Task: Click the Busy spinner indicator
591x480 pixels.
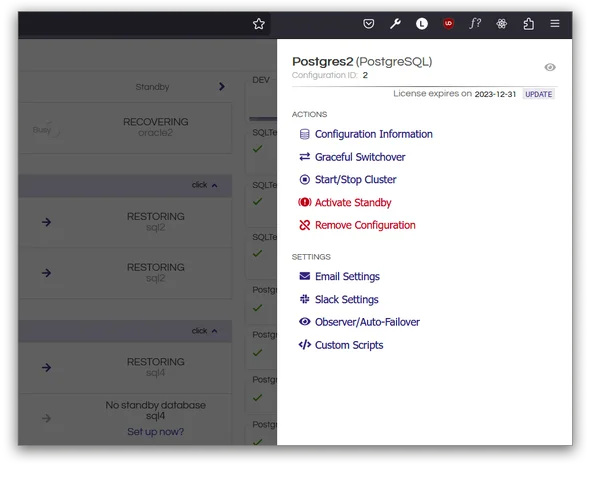Action: pyautogui.click(x=46, y=130)
